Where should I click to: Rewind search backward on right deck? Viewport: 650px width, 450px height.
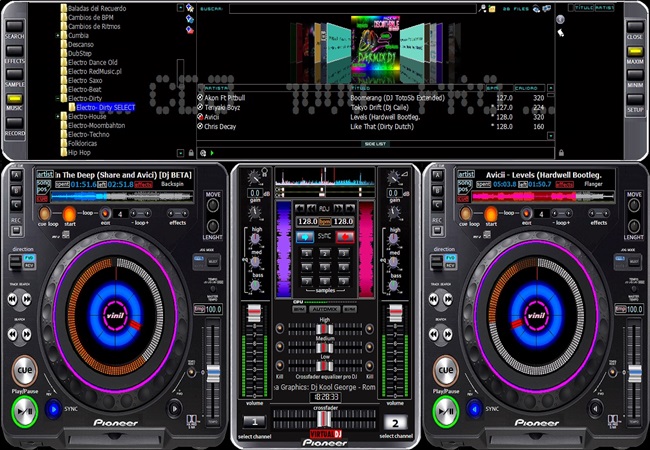(434, 334)
